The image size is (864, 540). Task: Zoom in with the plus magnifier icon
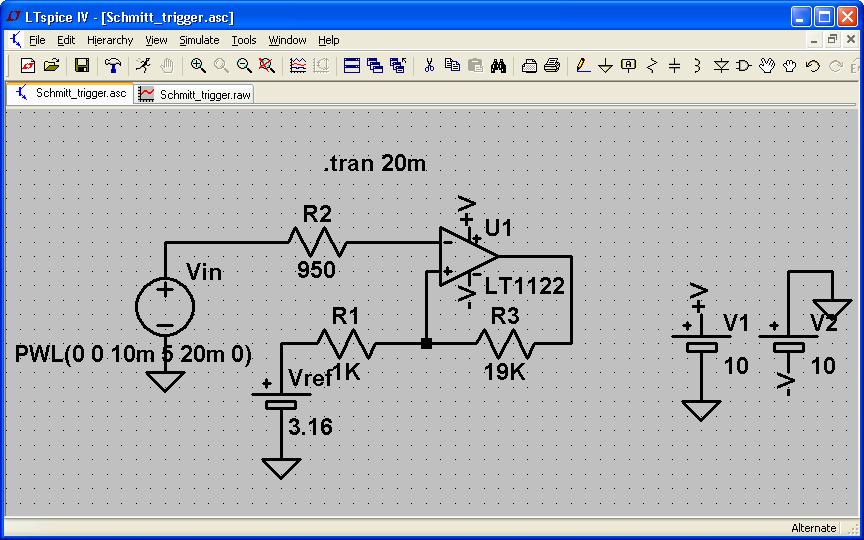198,66
